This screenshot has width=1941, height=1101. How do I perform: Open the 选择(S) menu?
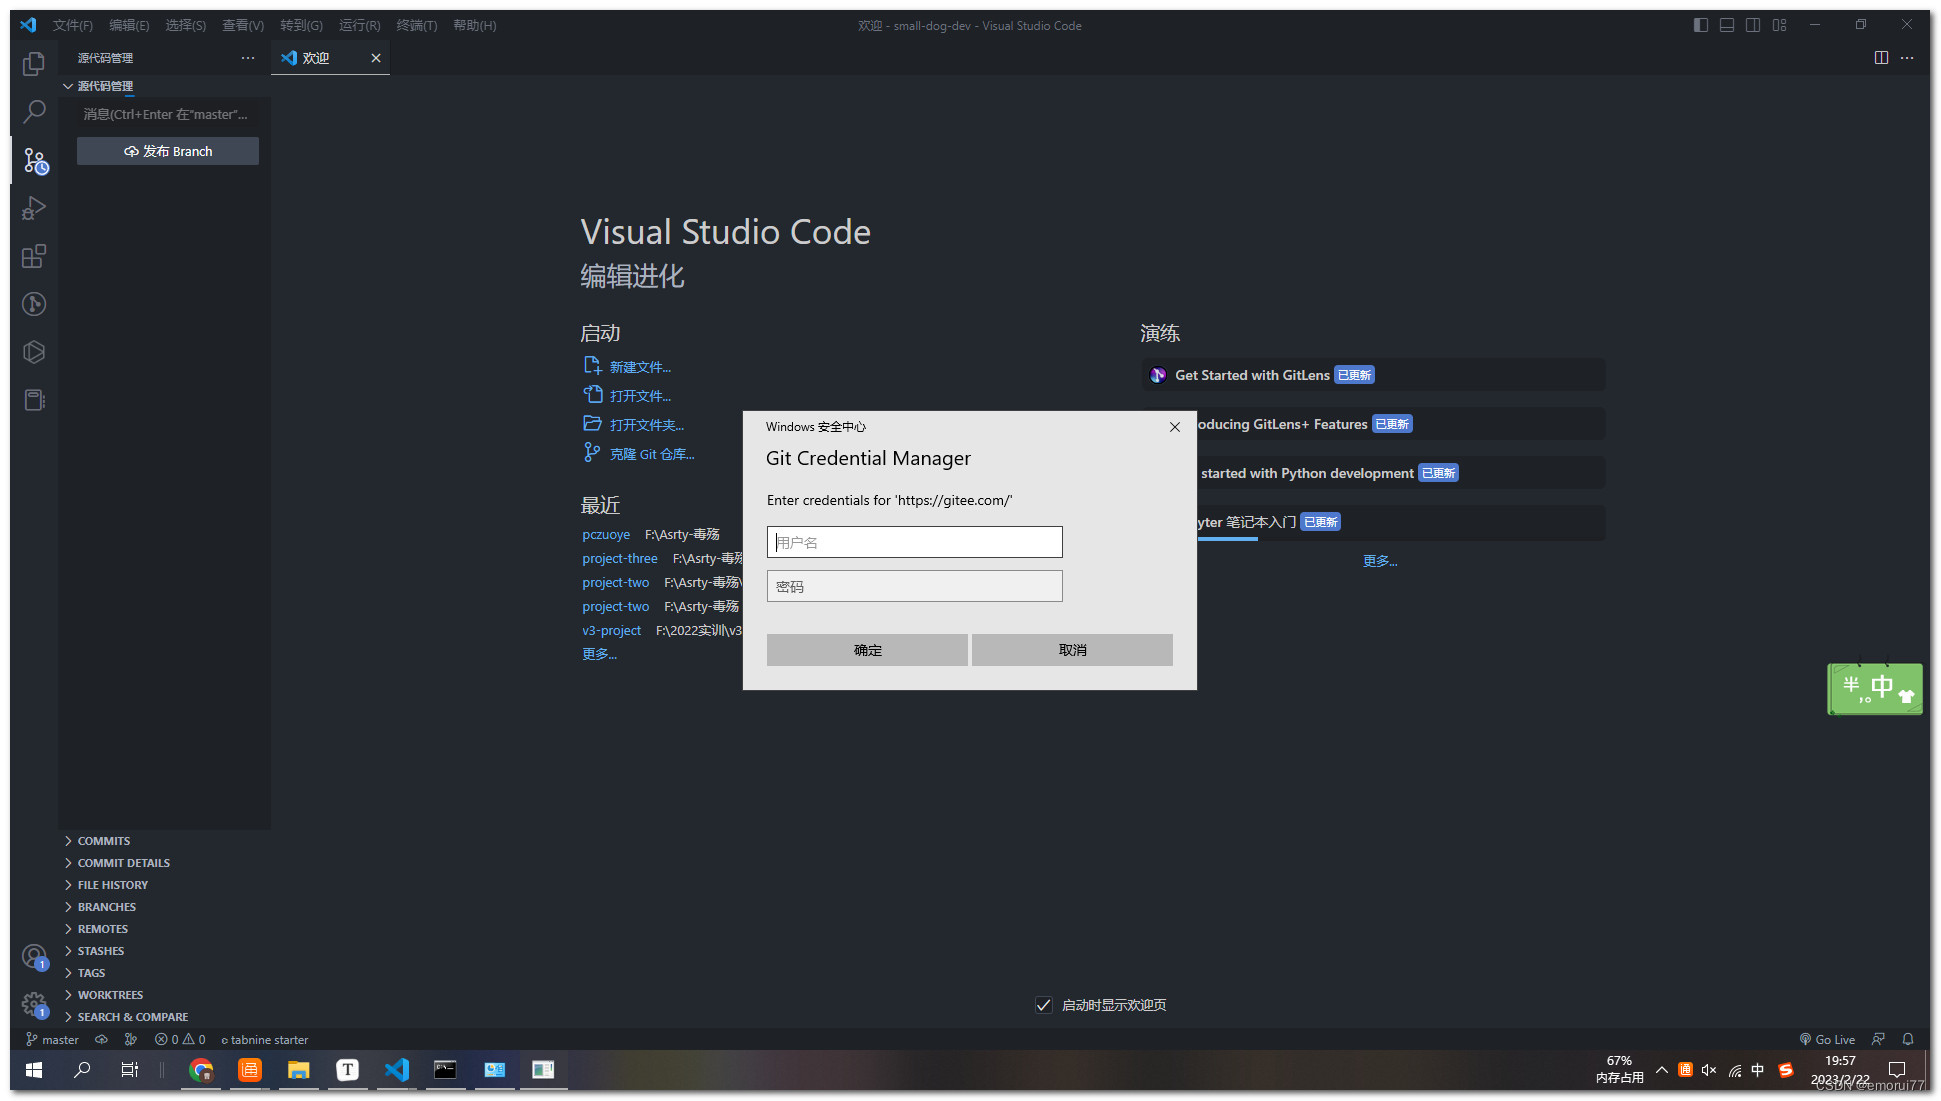(186, 25)
